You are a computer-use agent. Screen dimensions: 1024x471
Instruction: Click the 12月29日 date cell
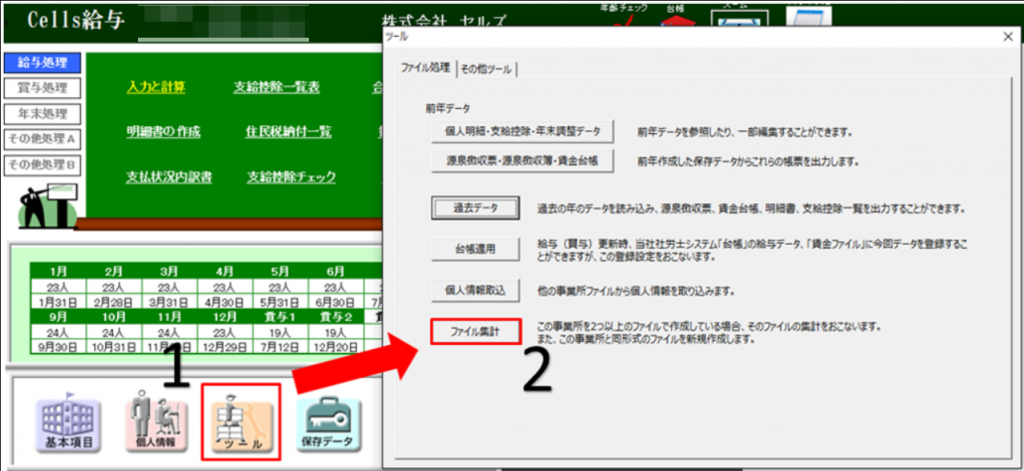point(225,347)
